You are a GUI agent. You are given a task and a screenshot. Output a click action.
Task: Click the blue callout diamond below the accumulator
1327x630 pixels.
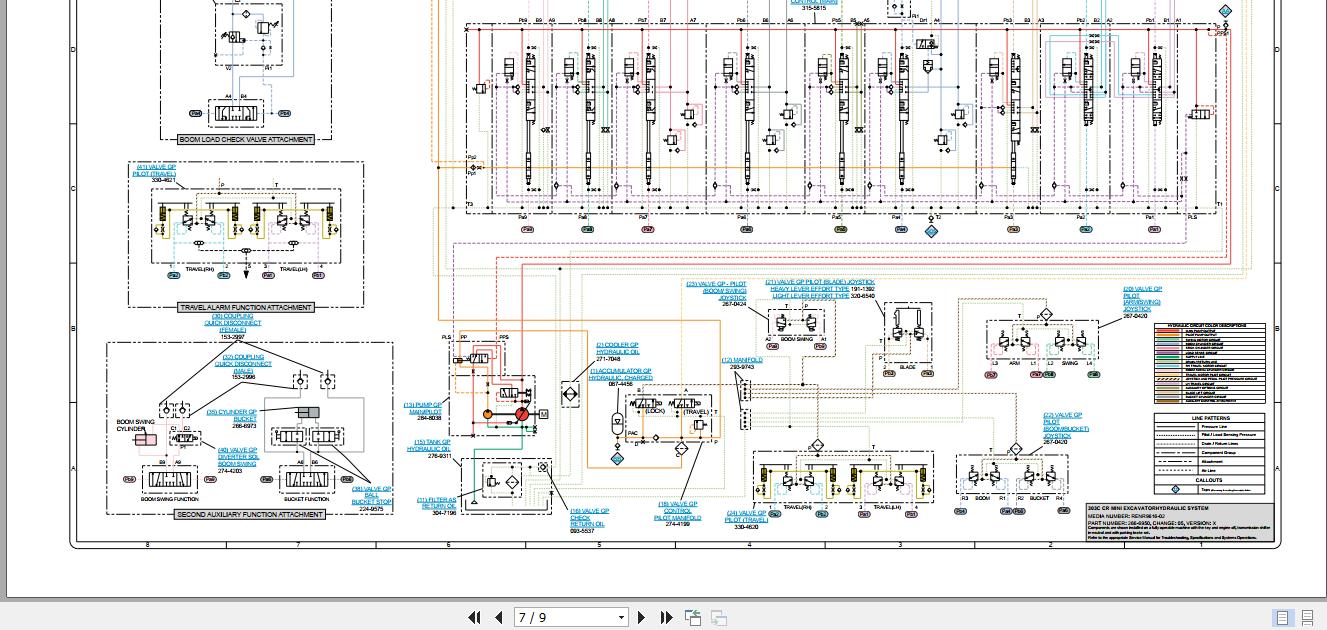click(x=617, y=459)
